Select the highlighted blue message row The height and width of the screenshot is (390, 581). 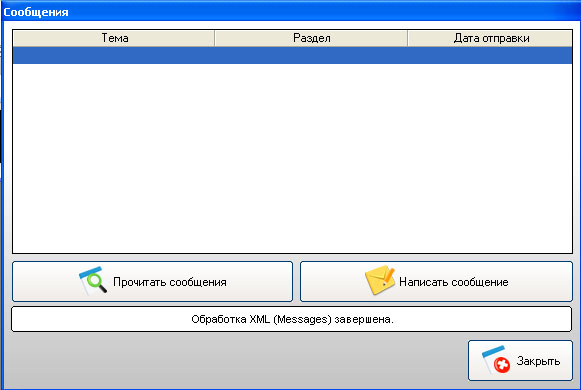pos(293,55)
